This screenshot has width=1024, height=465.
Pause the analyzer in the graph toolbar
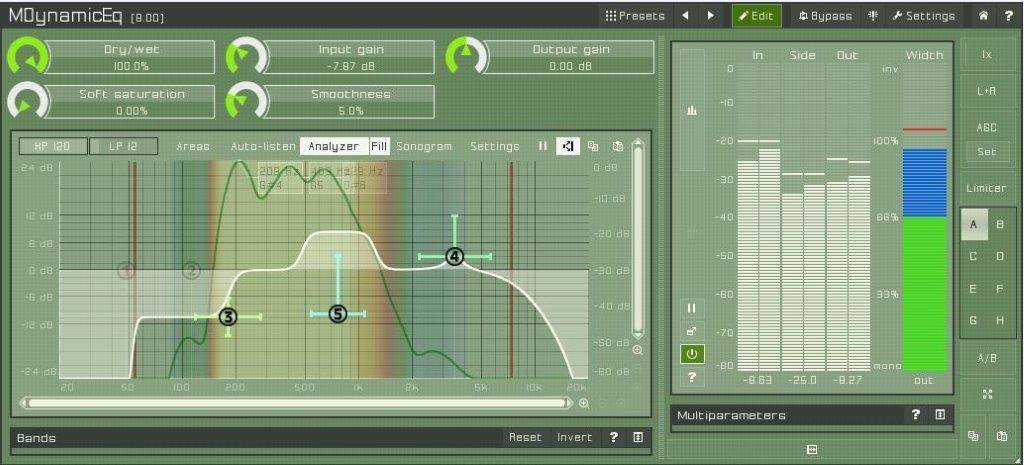(x=543, y=146)
